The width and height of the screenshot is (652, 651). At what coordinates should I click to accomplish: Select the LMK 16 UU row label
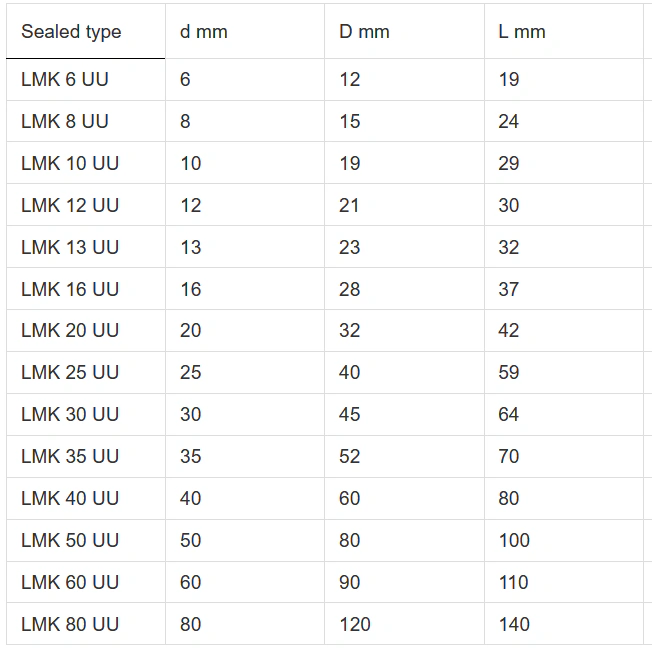click(x=70, y=289)
